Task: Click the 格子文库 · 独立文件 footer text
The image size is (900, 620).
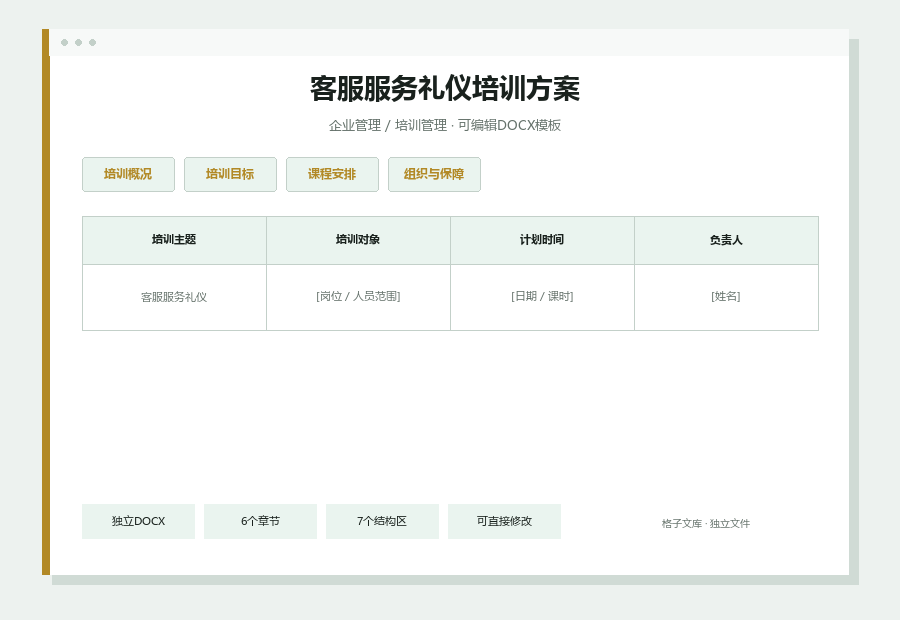Action: (705, 524)
